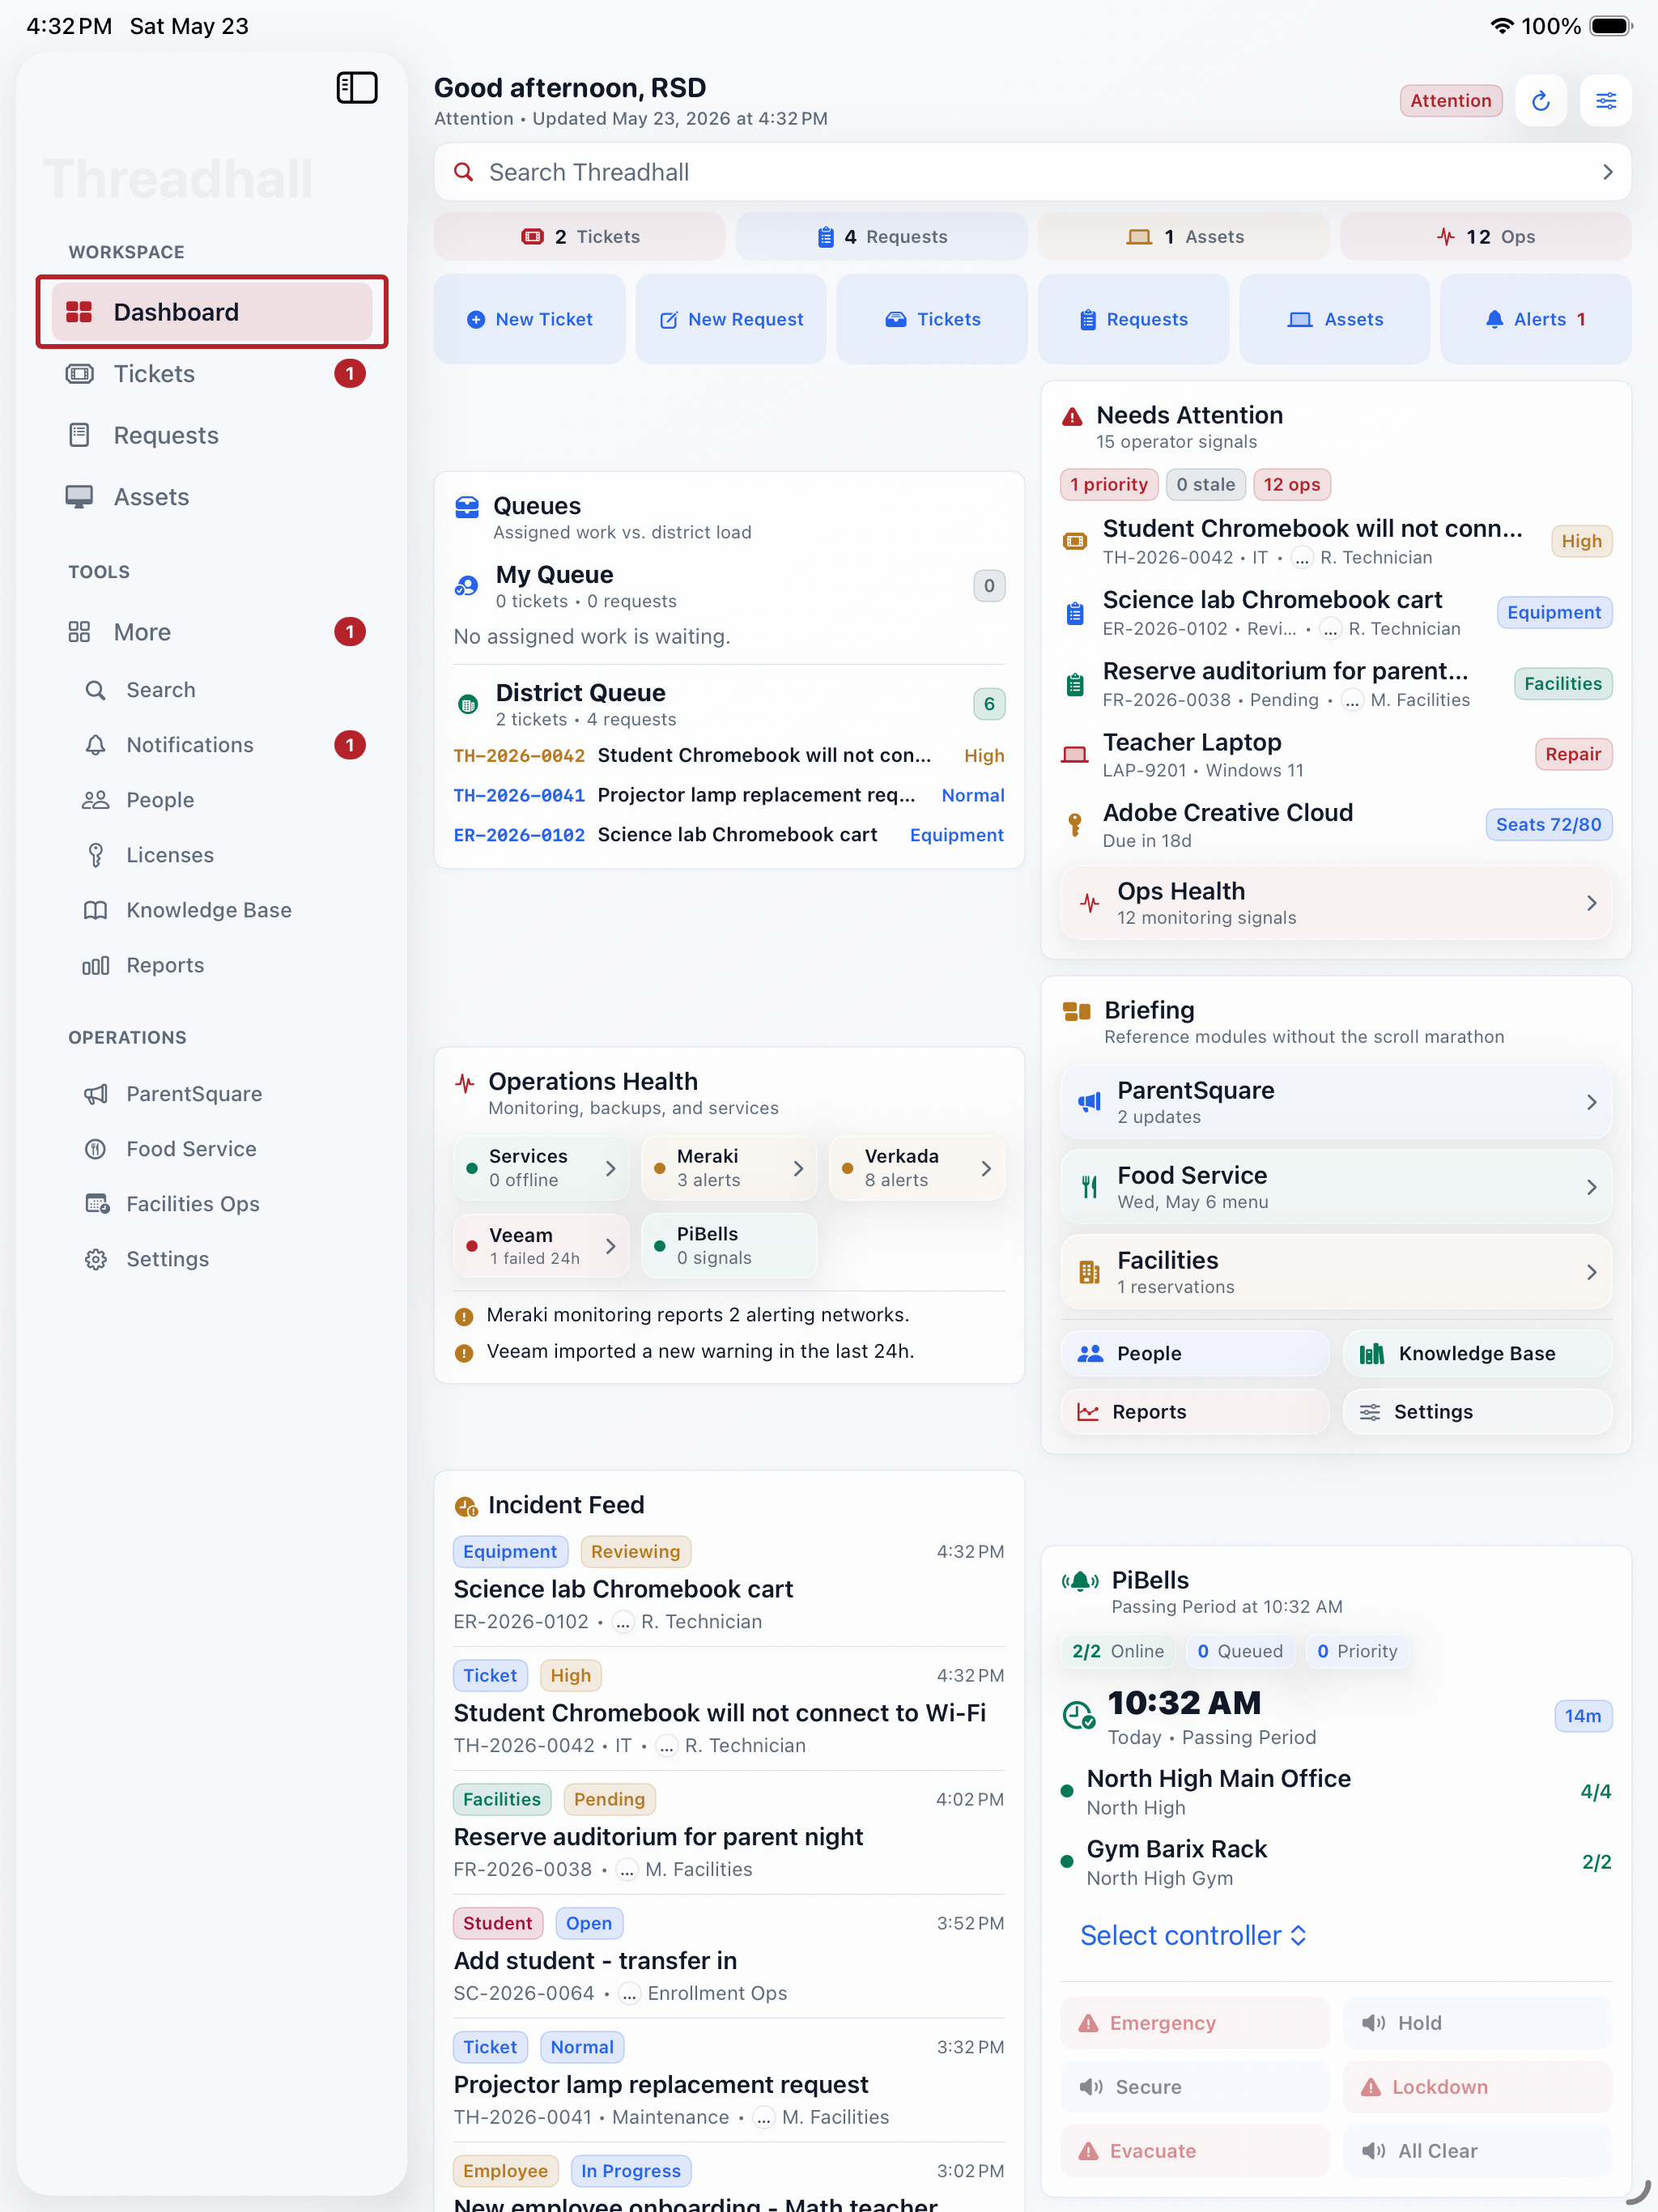Click the Assets monitor icon in the sidebar

(x=79, y=497)
